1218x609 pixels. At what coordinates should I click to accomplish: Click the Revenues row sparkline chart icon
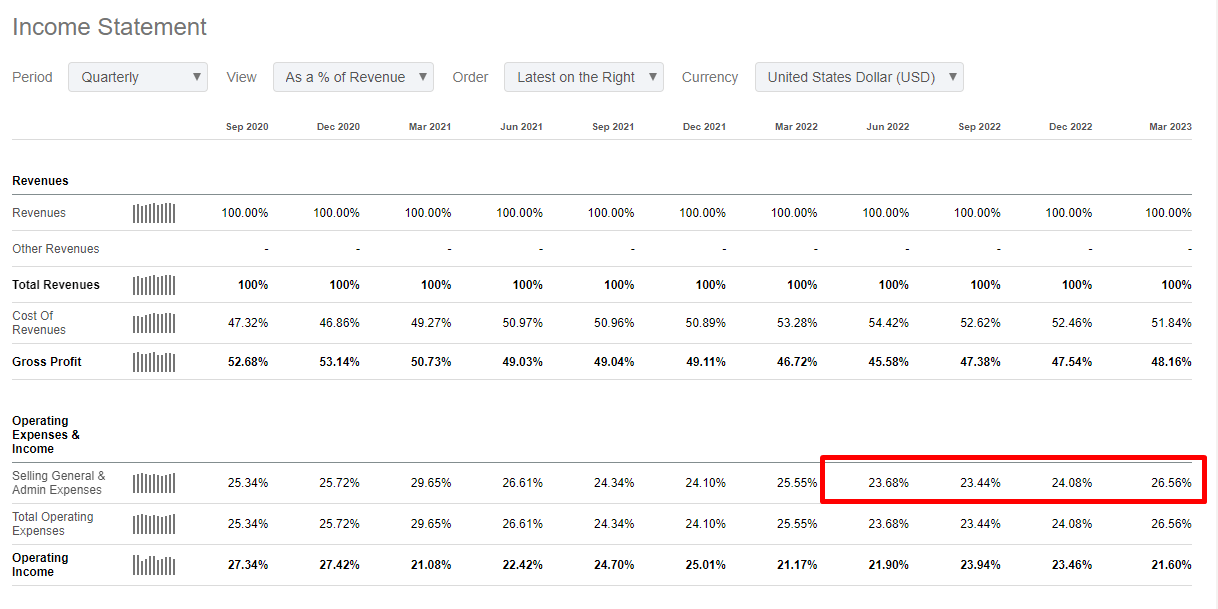tap(154, 213)
